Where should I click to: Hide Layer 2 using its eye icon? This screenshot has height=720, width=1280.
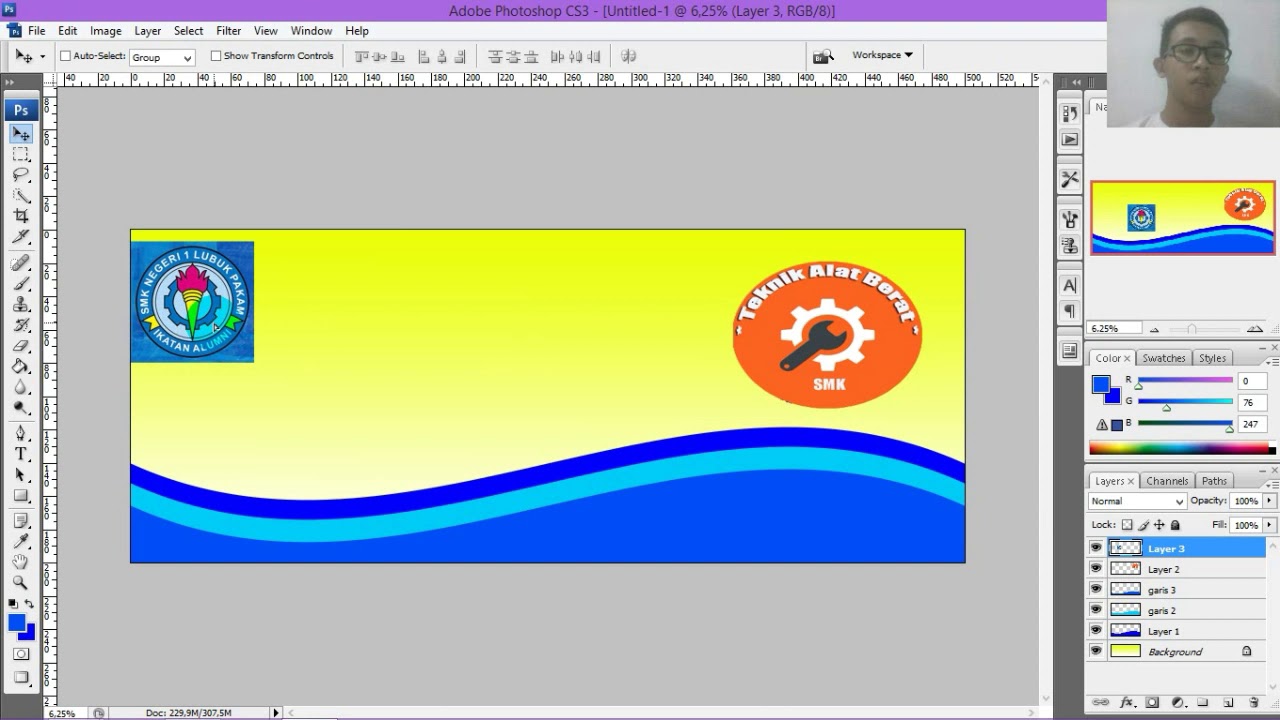[1096, 569]
